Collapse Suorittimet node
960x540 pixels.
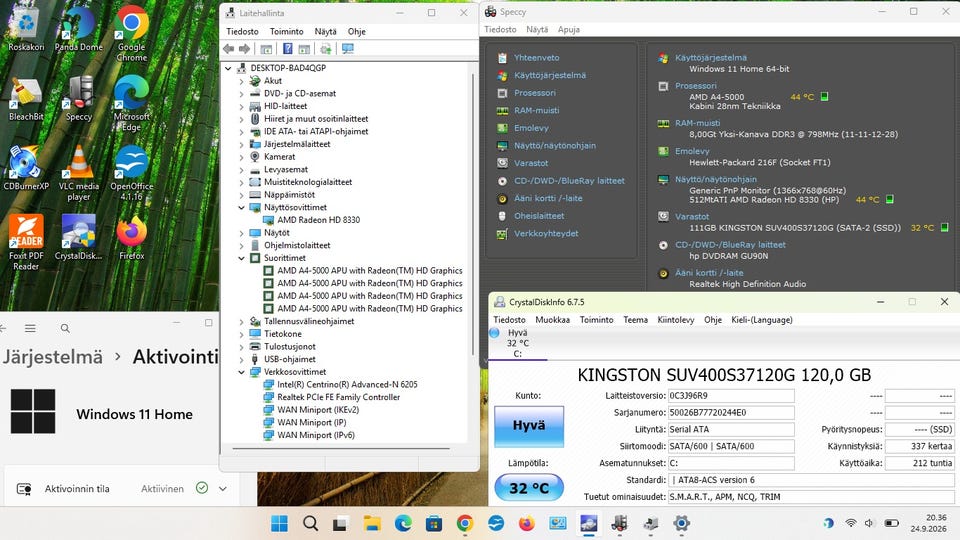tap(241, 258)
